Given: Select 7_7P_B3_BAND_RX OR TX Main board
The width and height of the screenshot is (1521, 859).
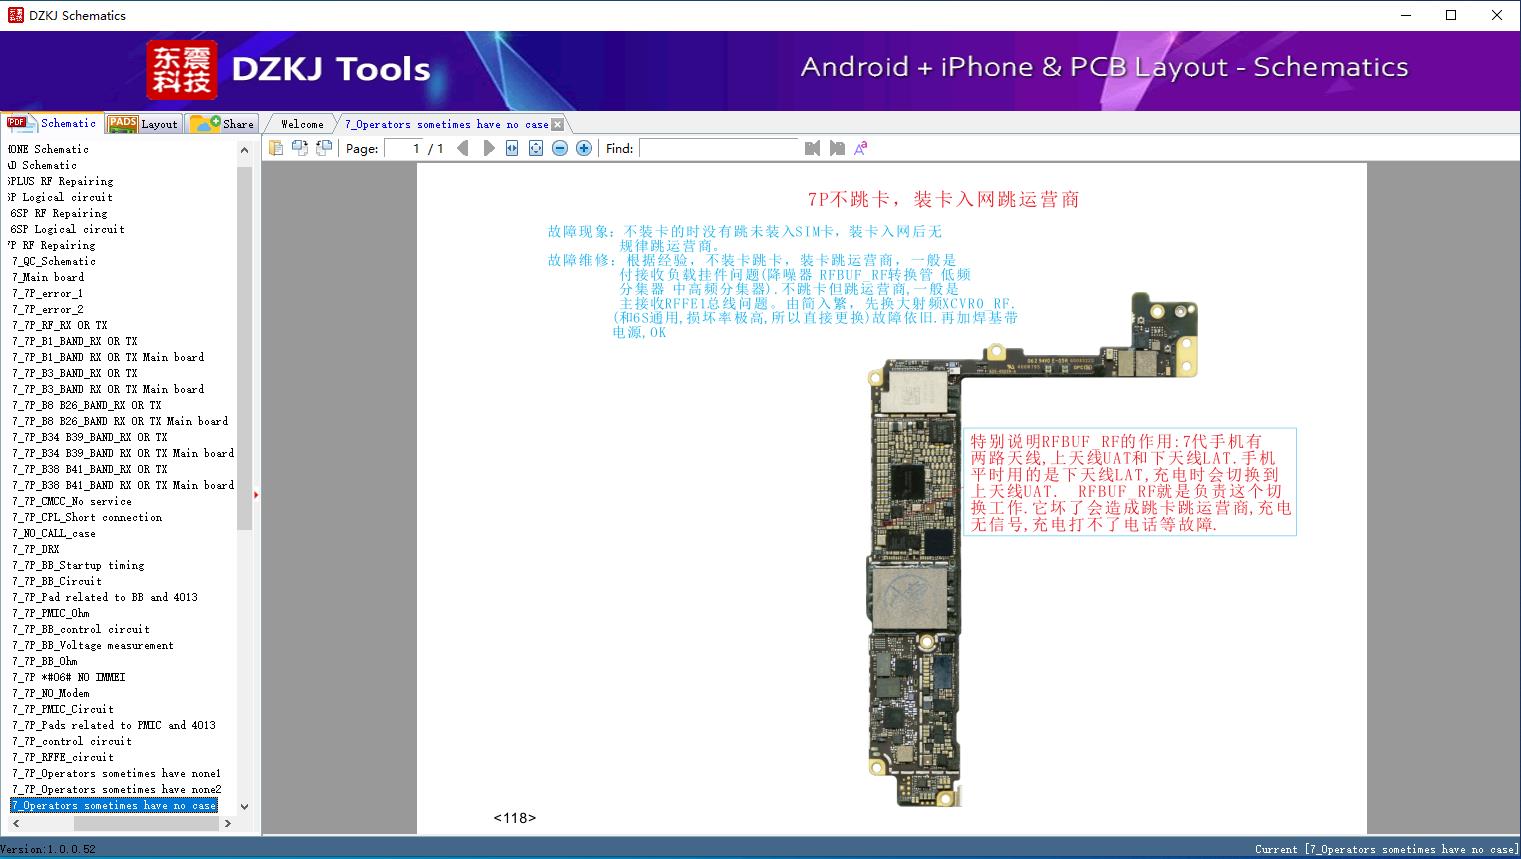Looking at the screenshot, I should 108,389.
